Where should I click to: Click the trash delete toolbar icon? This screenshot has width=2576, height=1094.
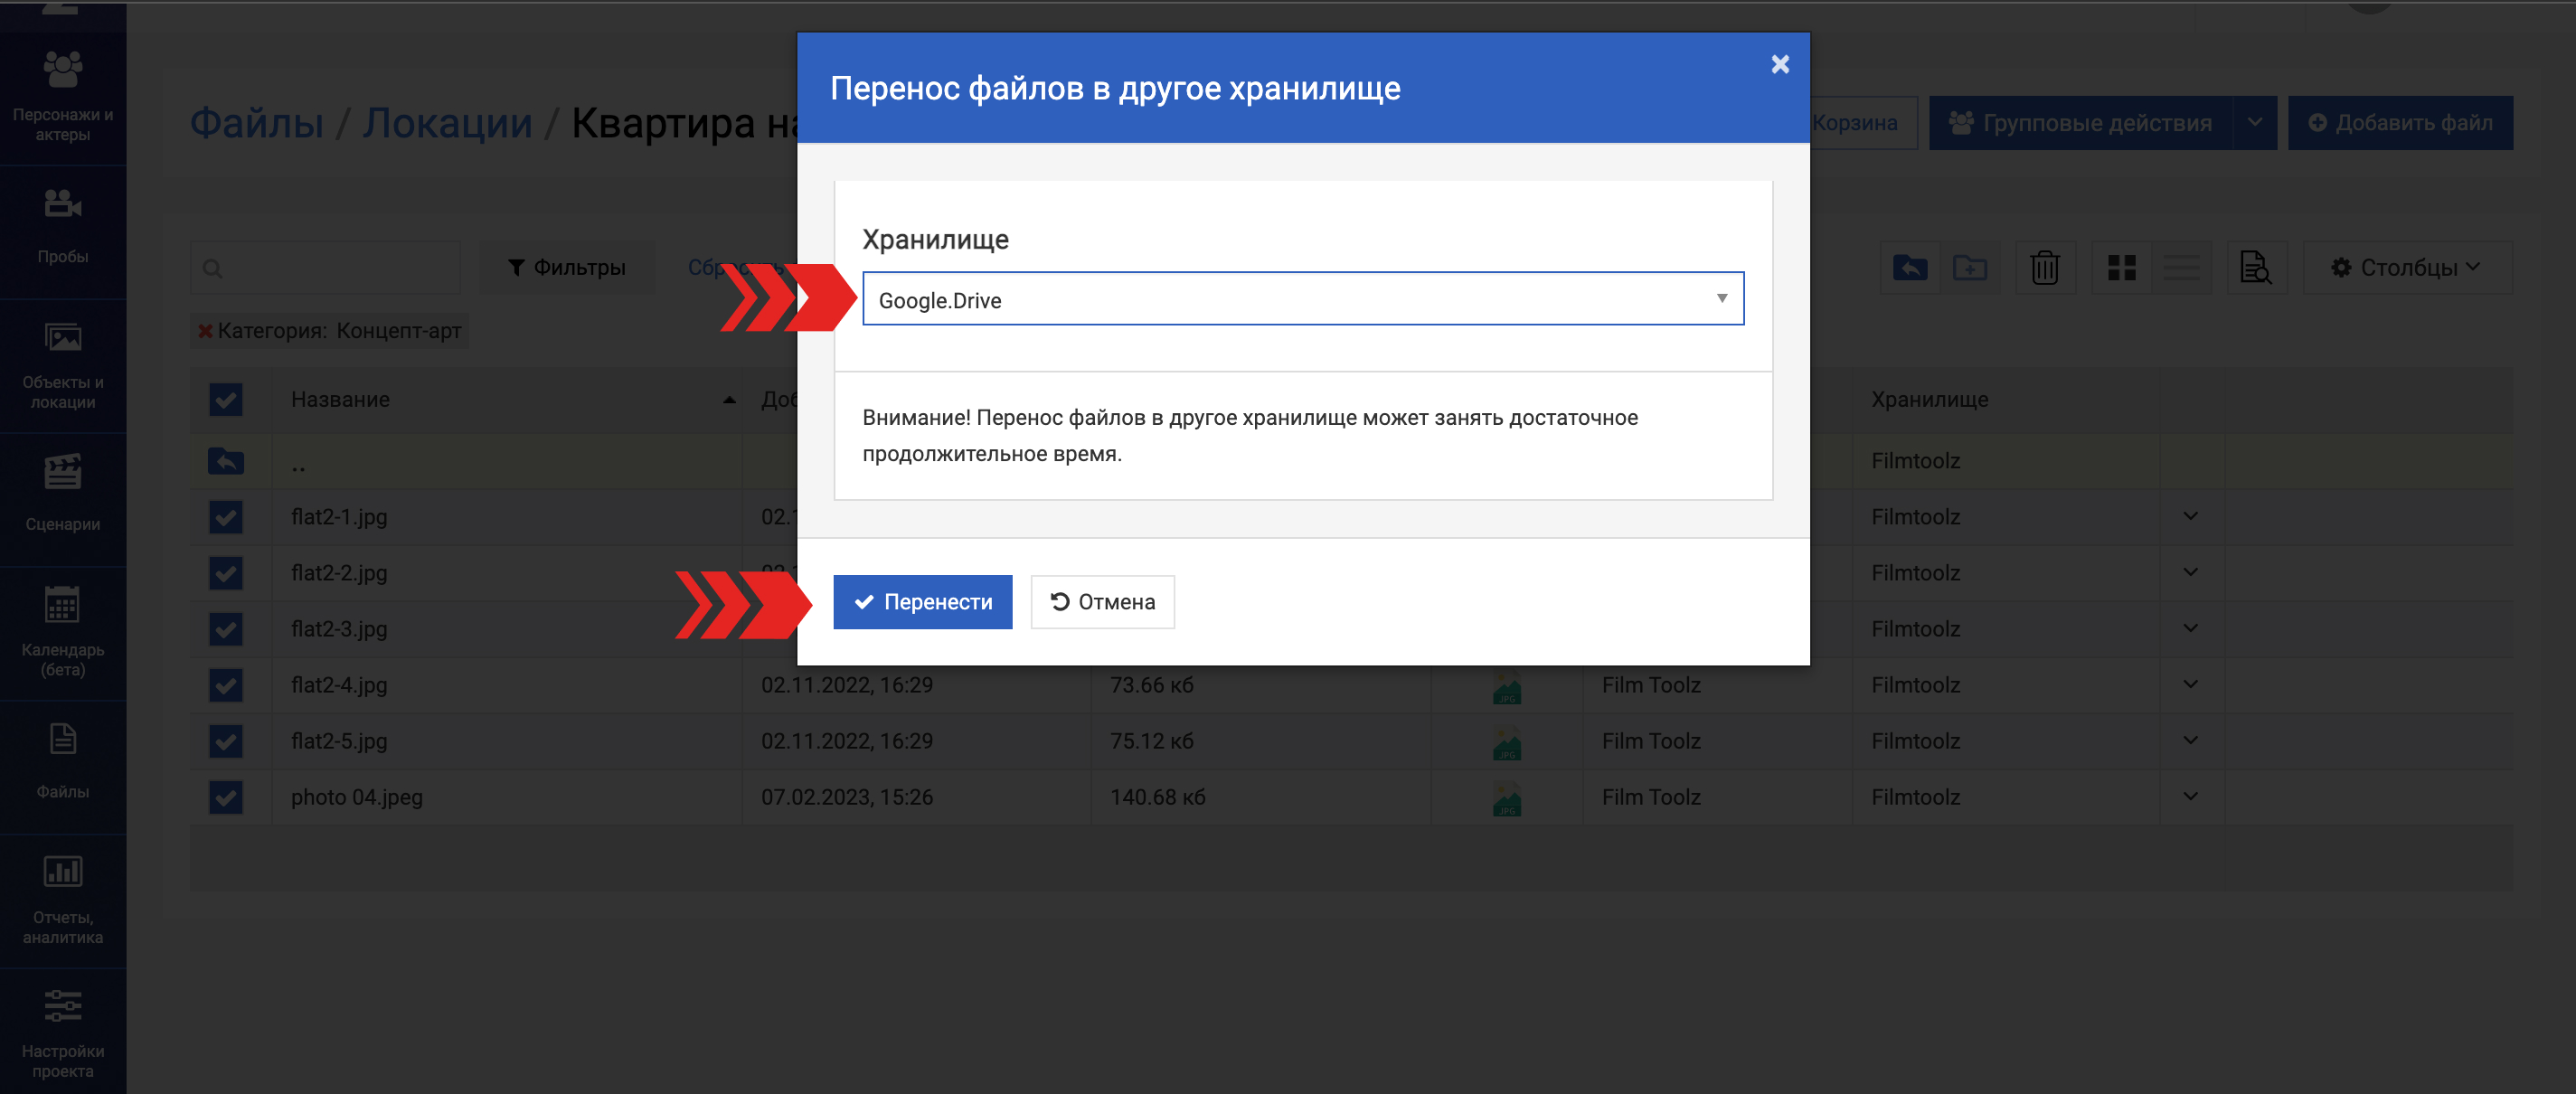pos(2045,267)
